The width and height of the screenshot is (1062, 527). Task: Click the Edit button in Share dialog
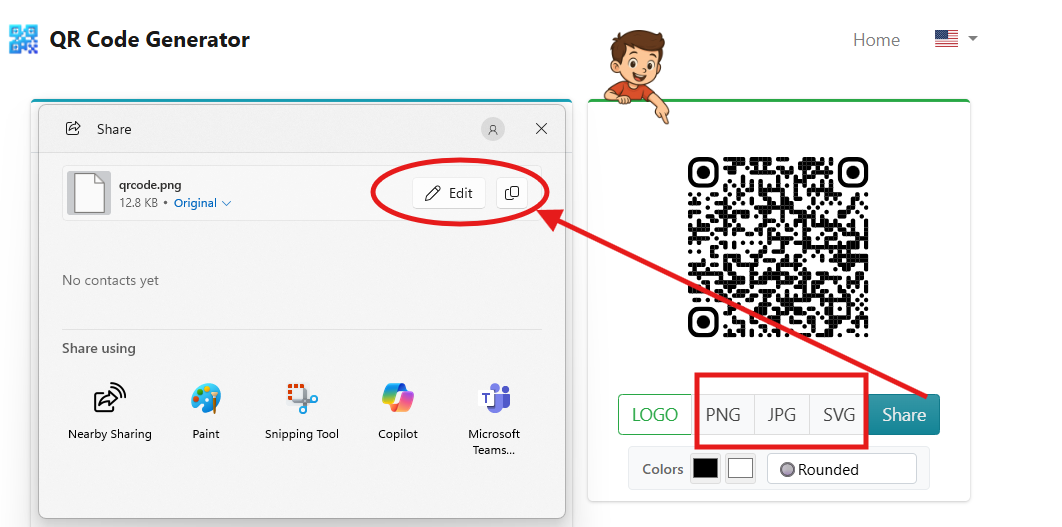[x=449, y=193]
